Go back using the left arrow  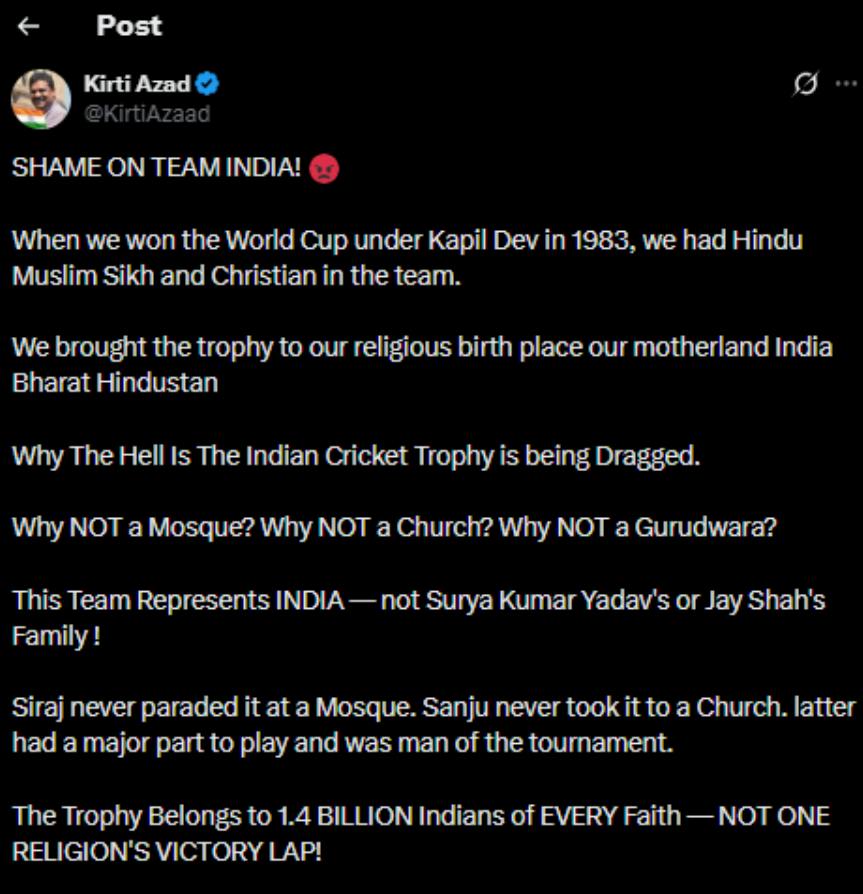[28, 27]
